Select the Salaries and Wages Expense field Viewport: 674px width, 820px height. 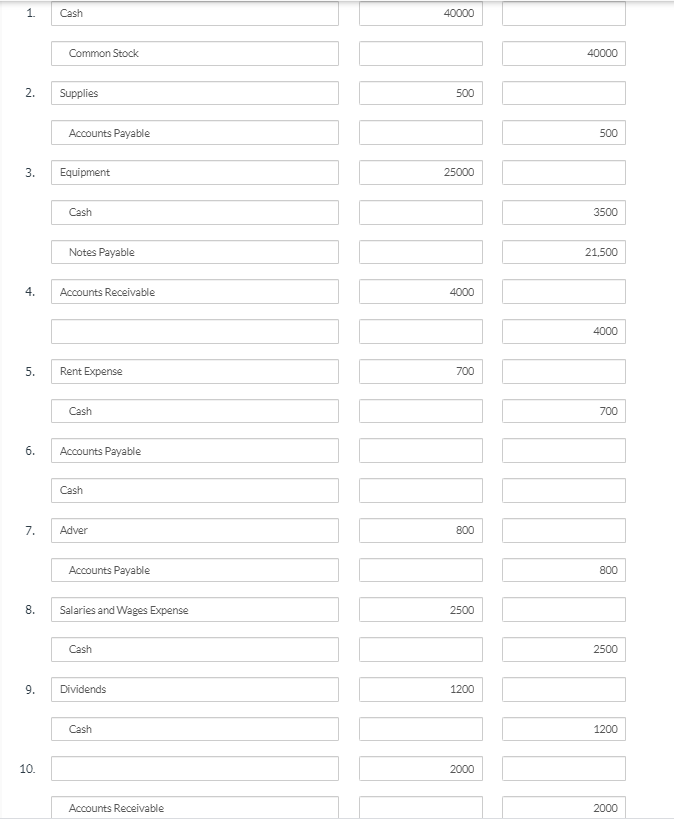[196, 609]
